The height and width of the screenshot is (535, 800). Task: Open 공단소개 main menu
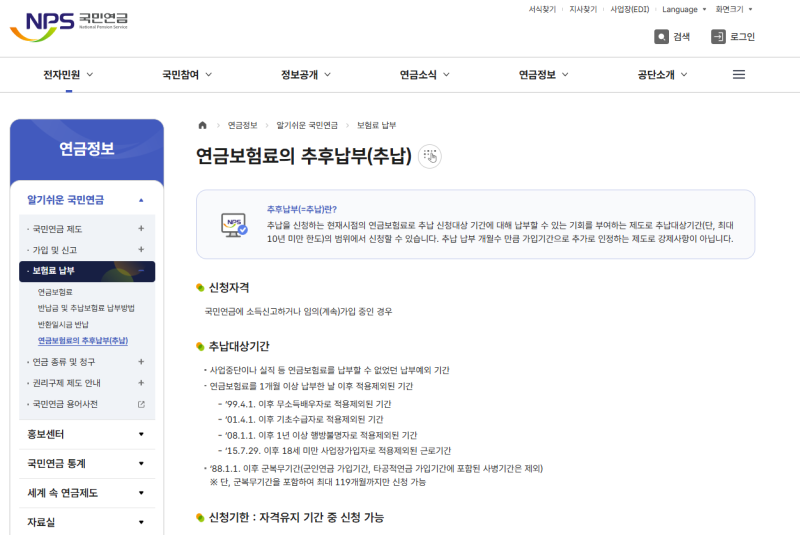663,74
